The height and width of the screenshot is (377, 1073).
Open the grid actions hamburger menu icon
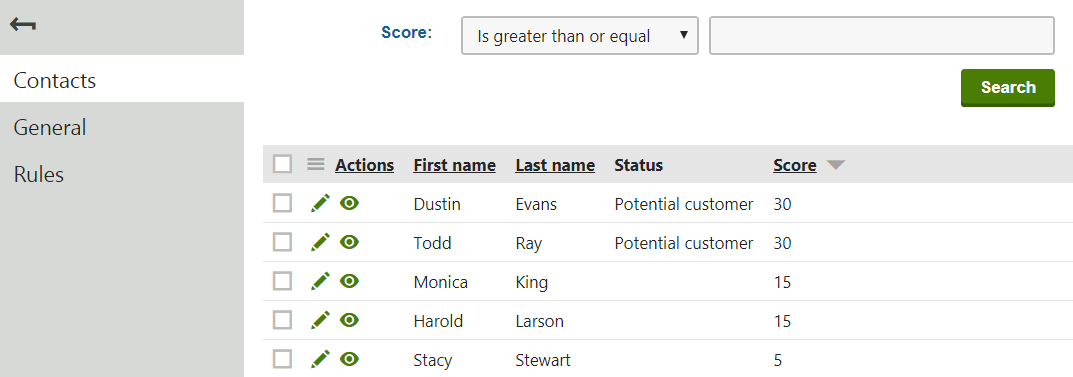tap(315, 164)
